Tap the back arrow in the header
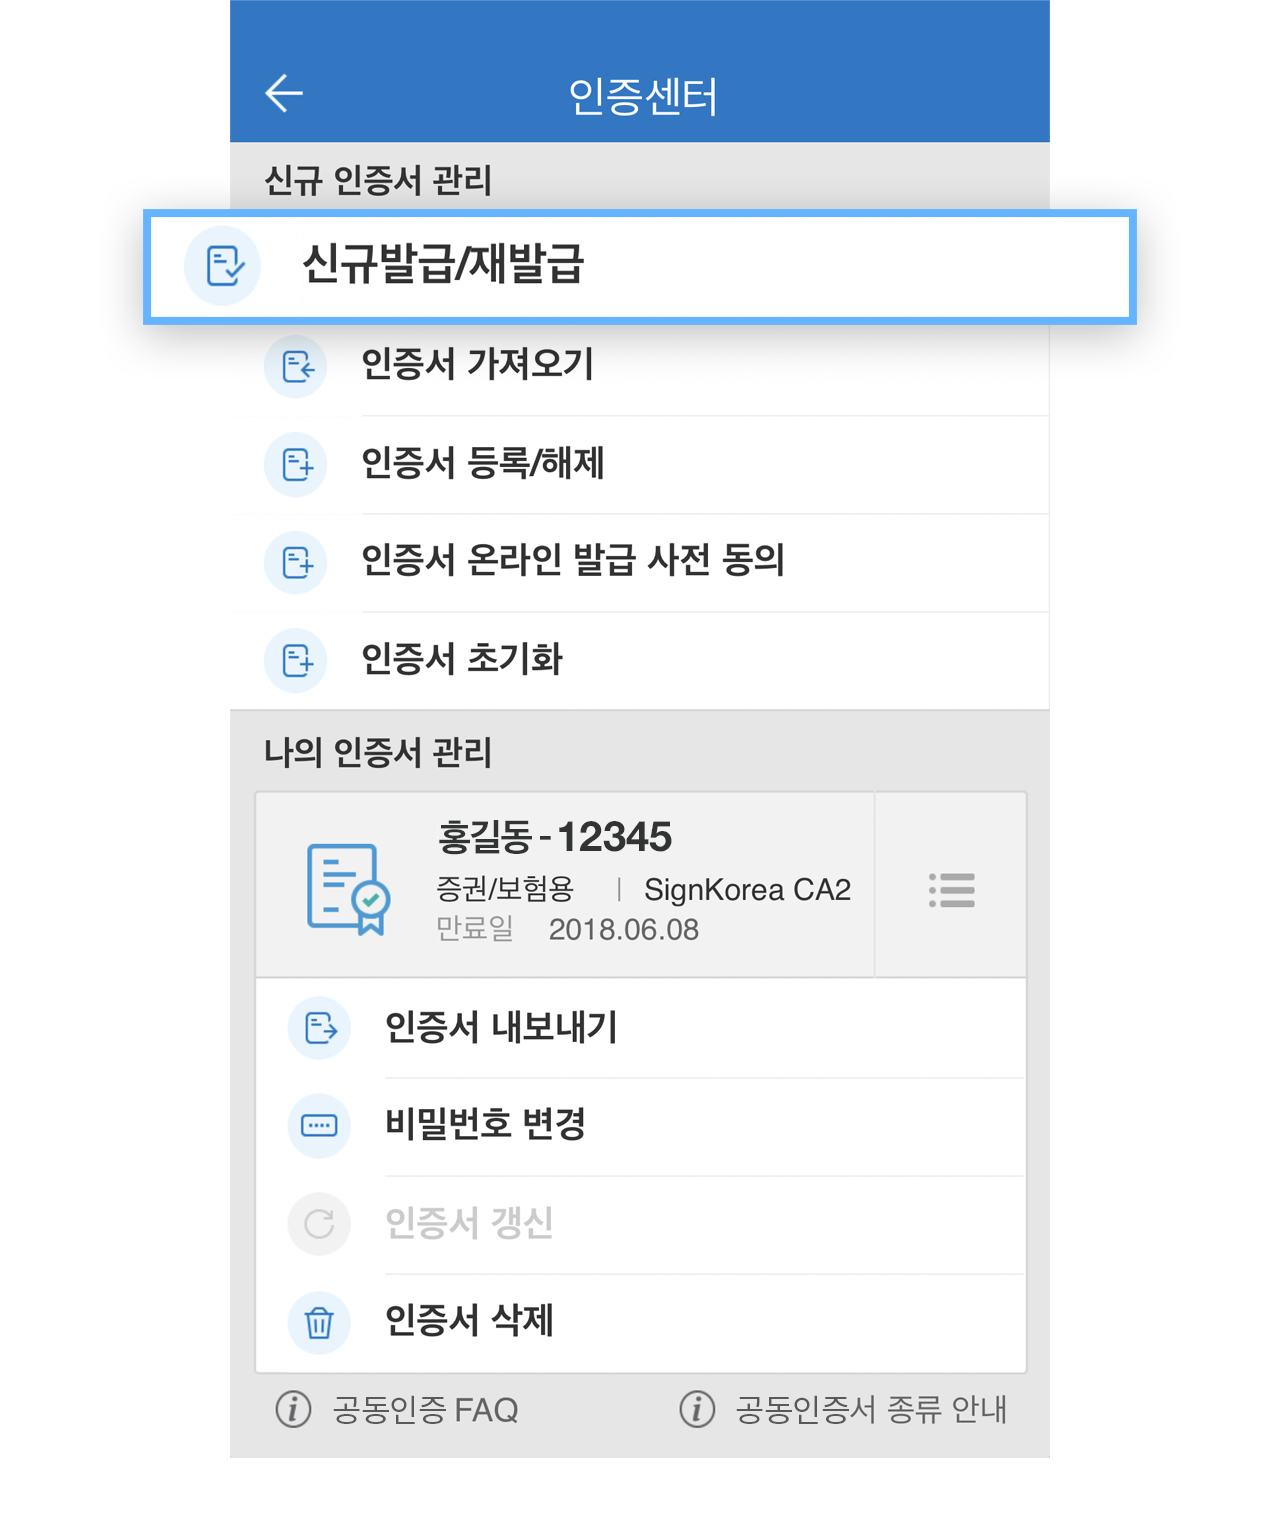Image resolution: width=1280 pixels, height=1525 pixels. click(x=284, y=93)
